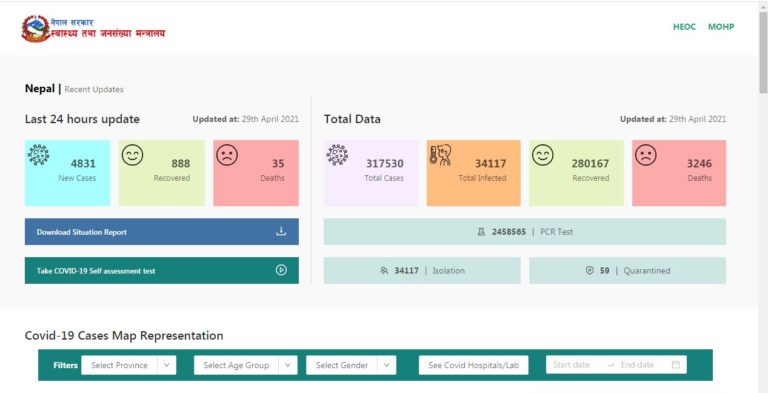Image resolution: width=768 pixels, height=393 pixels.
Task: Select the 317530 Total Cases card
Action: click(x=371, y=173)
